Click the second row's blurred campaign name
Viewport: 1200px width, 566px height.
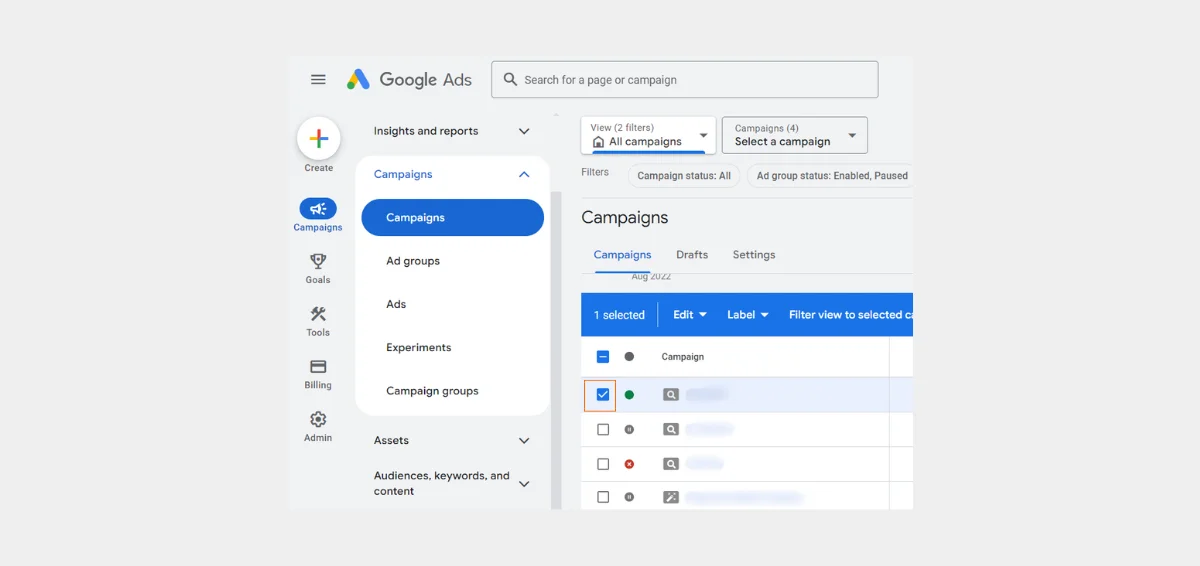point(709,429)
